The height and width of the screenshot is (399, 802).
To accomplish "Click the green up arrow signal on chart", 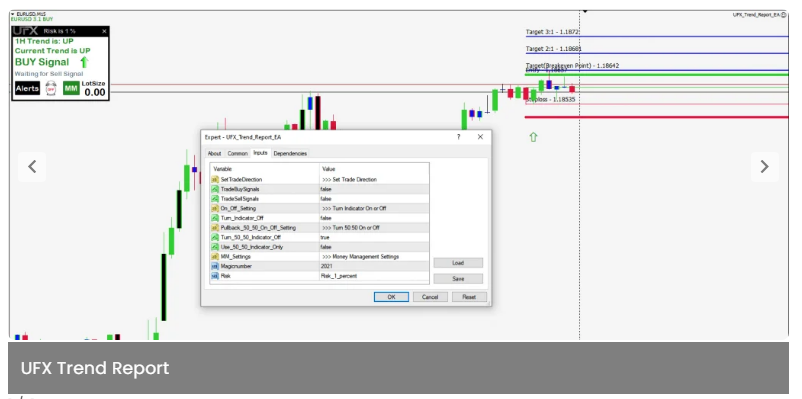I will [533, 137].
